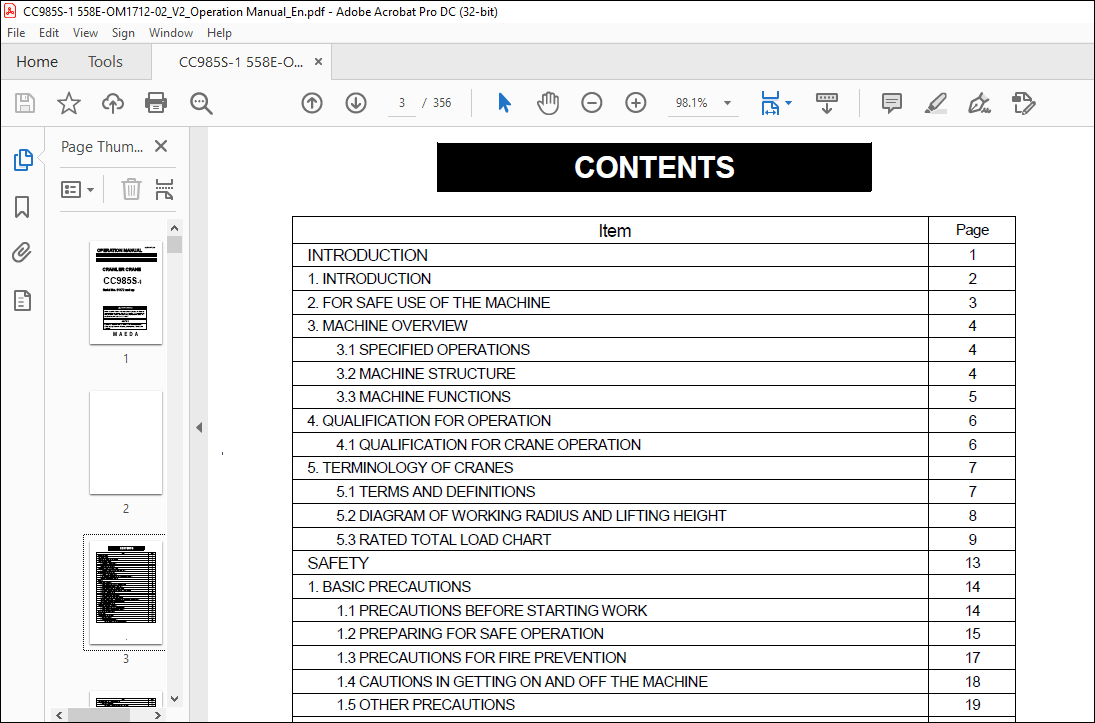Toggle the document star favorite

tap(68, 103)
